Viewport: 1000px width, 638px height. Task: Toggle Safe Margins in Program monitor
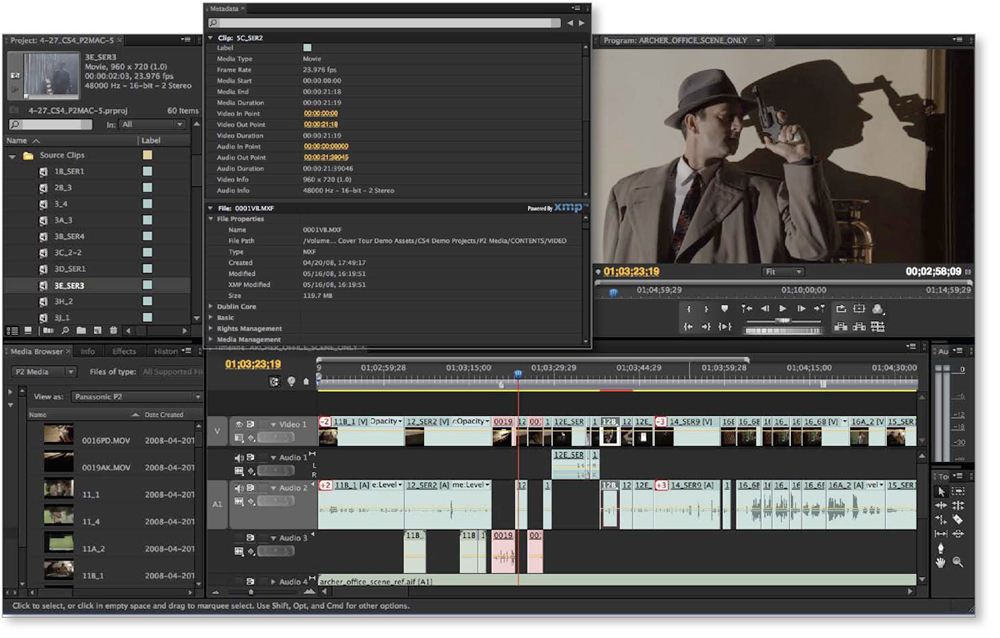[x=859, y=309]
